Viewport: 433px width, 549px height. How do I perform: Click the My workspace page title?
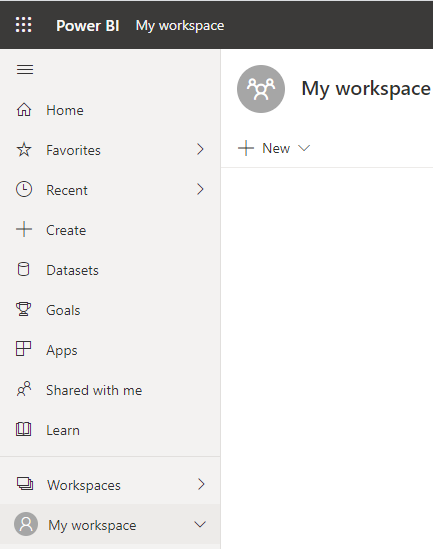[x=366, y=89]
